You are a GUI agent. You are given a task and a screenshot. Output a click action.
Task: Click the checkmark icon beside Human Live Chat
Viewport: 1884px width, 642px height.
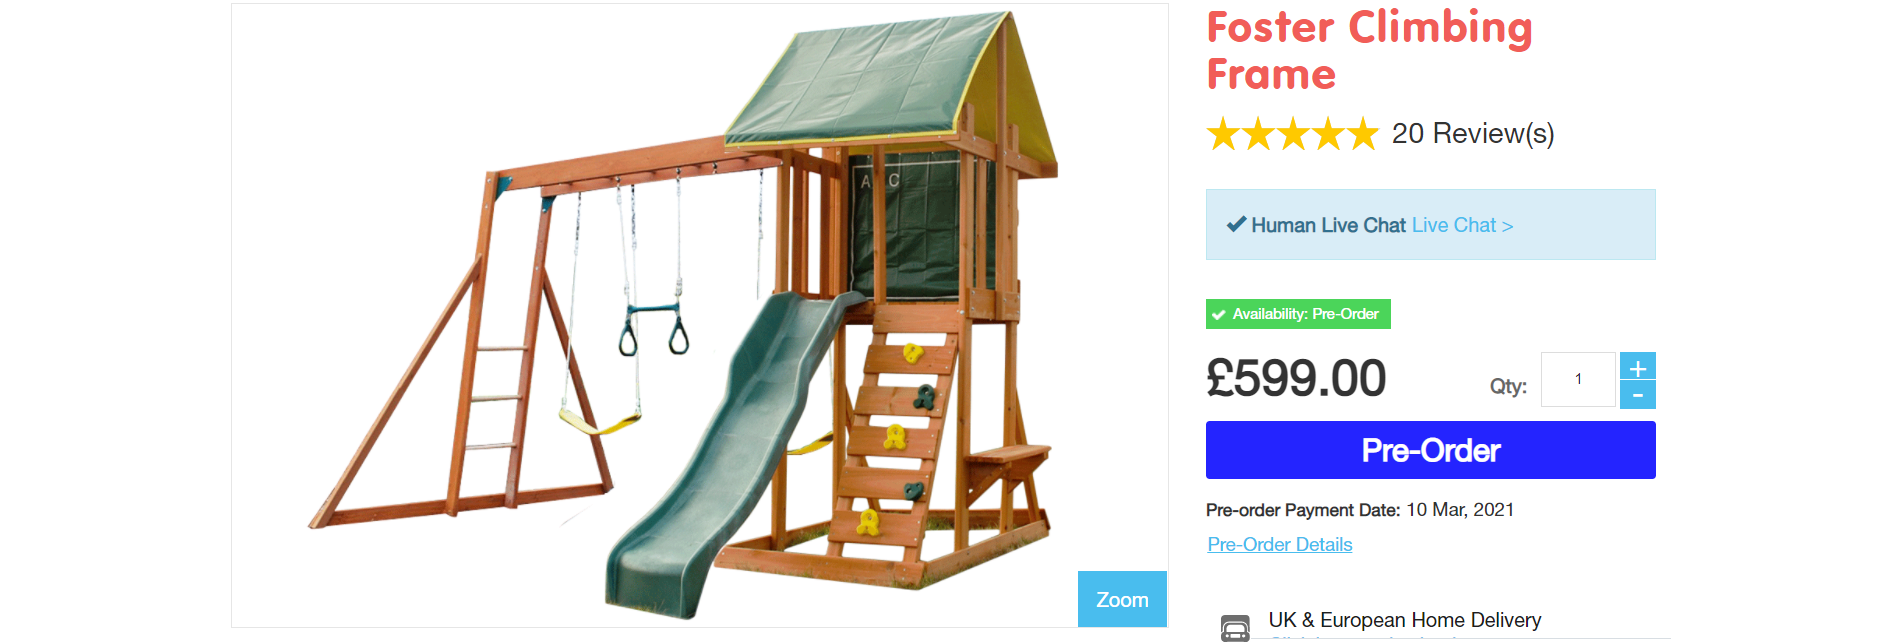point(1236,224)
